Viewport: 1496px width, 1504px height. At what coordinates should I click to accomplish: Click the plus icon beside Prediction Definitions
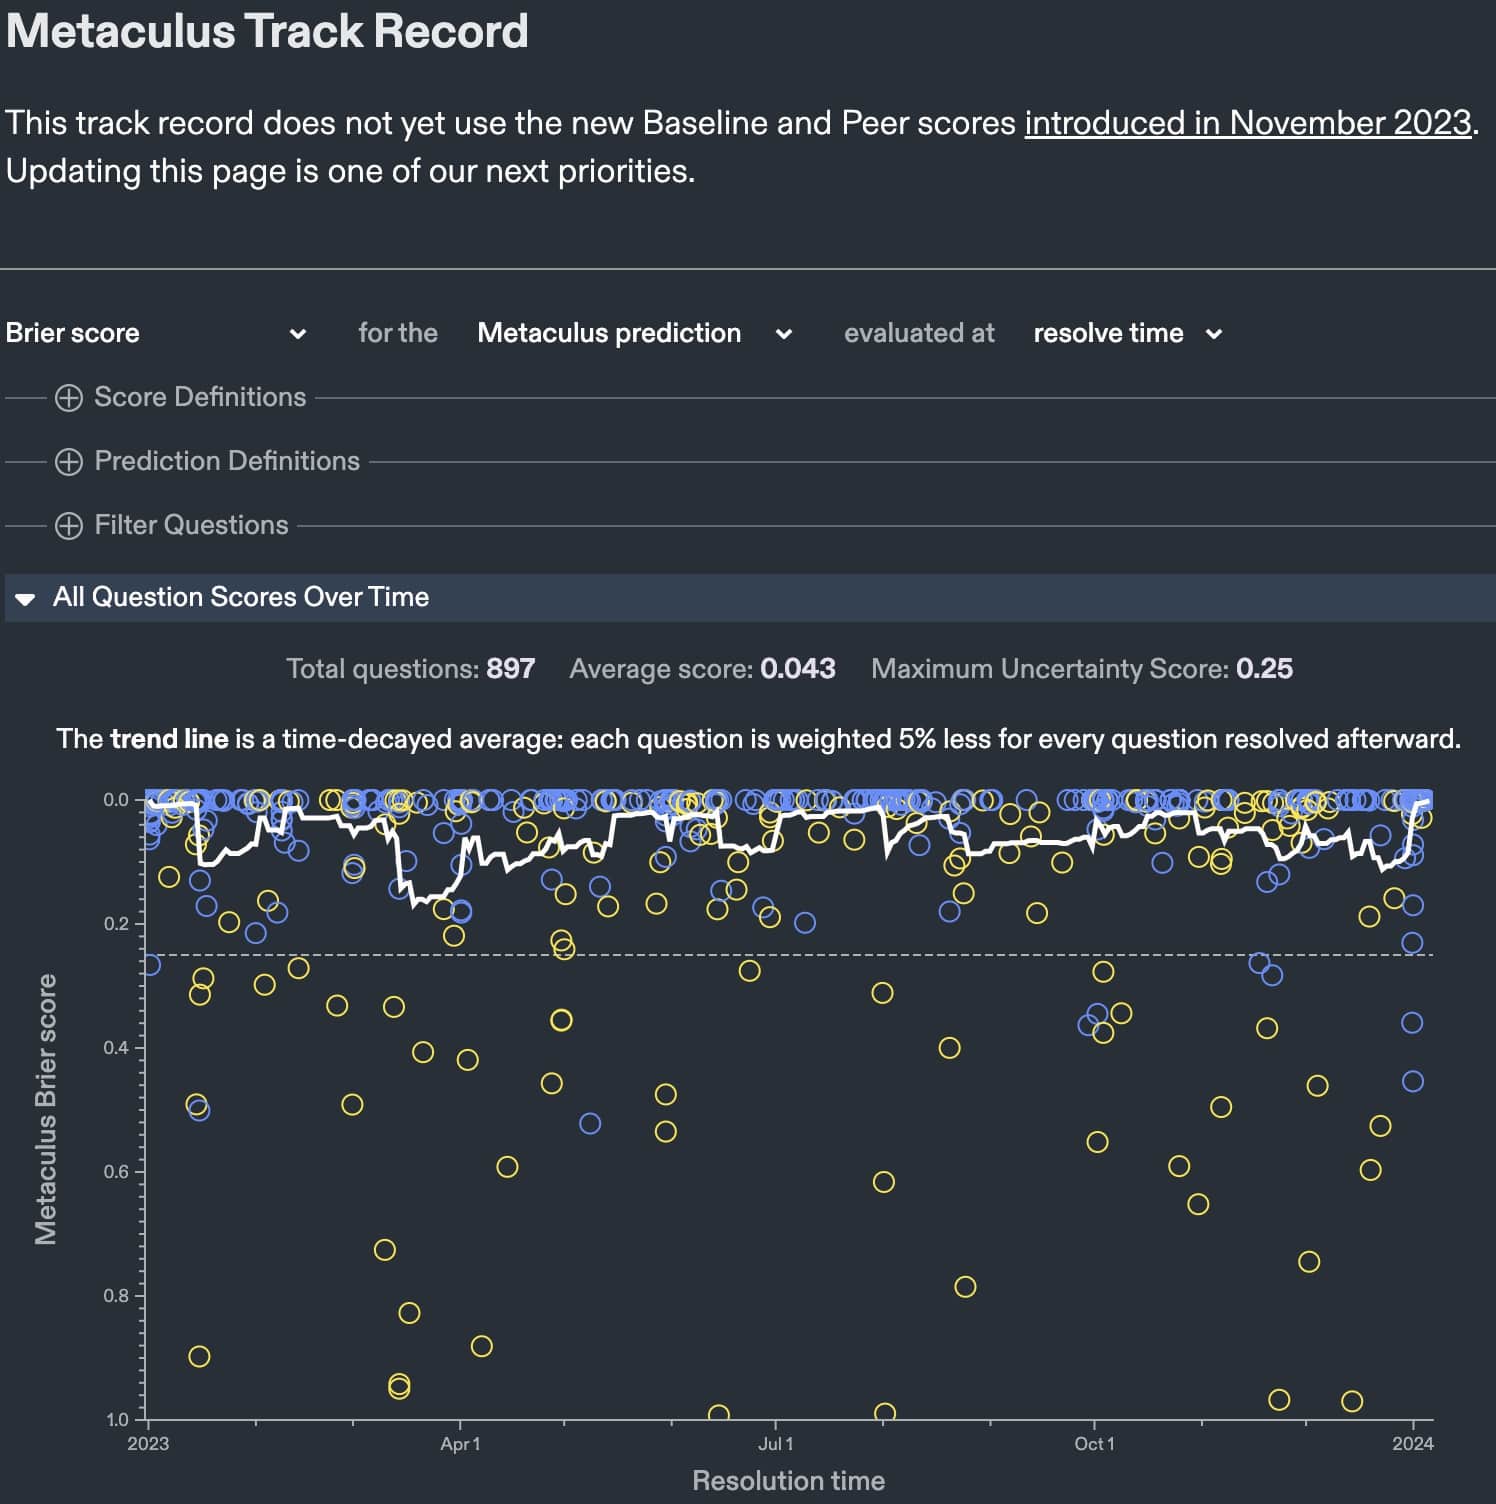click(x=68, y=461)
